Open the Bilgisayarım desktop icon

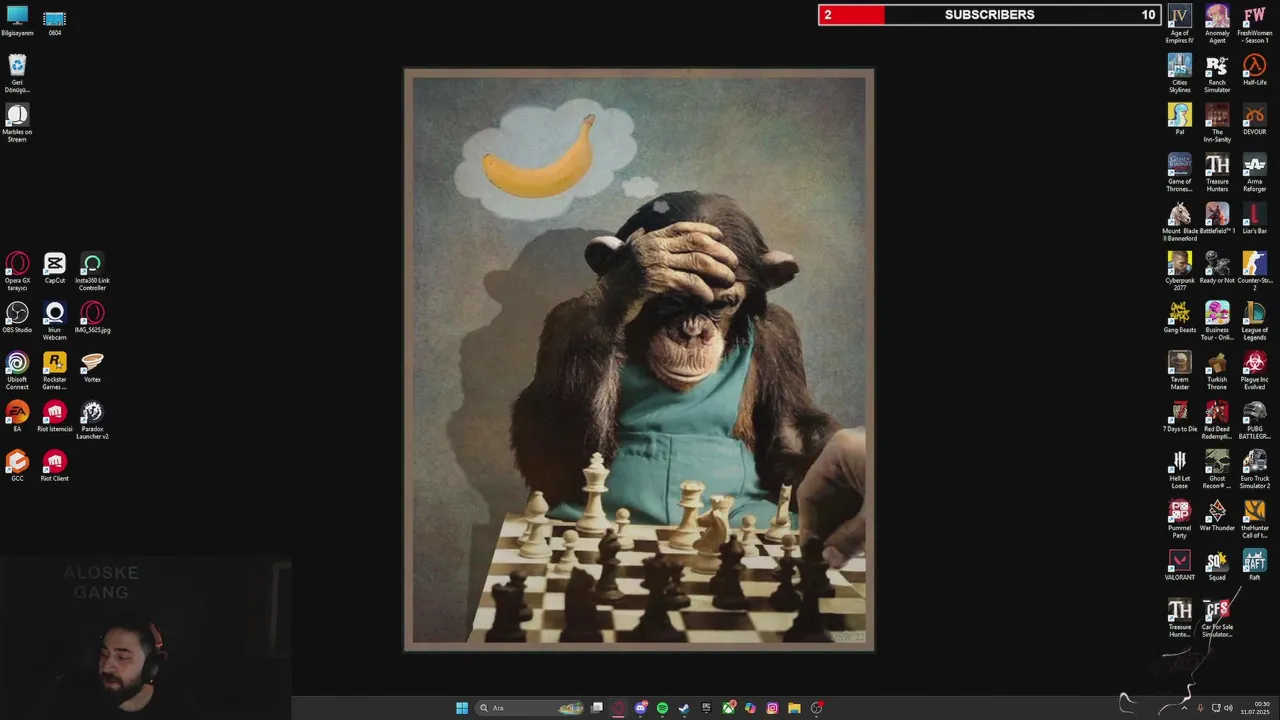[x=17, y=21]
